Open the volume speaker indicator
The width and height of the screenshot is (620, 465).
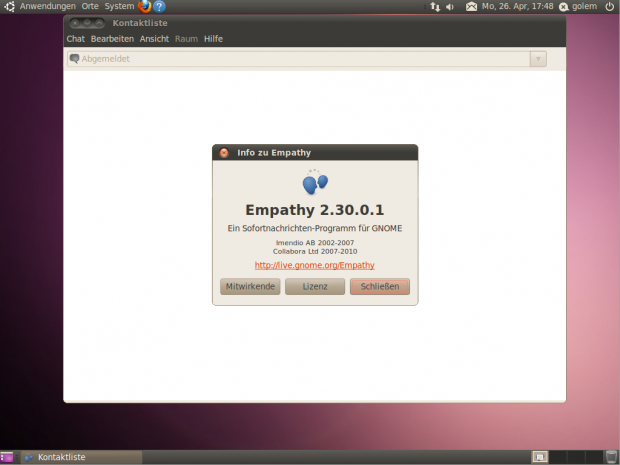coord(450,7)
